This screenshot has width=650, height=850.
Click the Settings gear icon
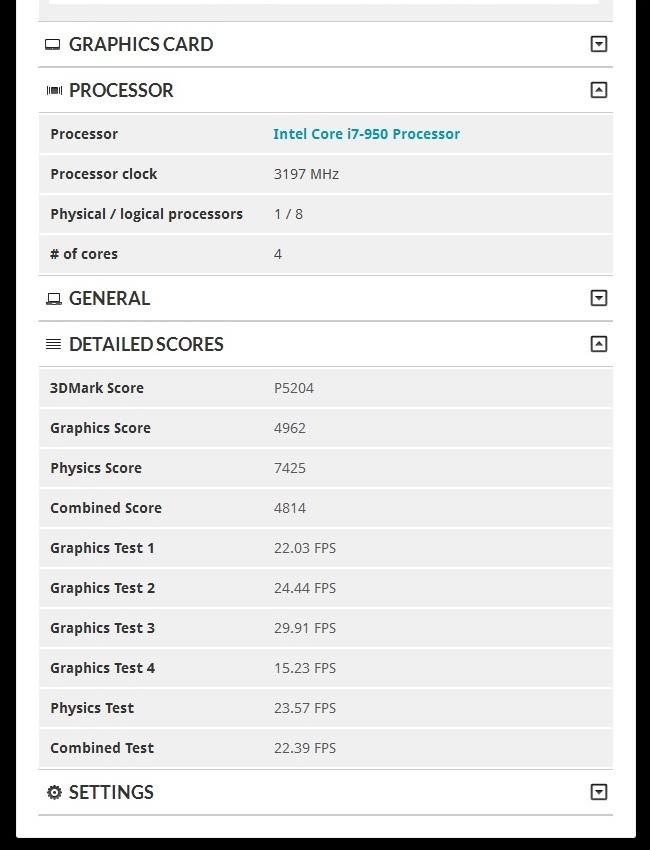pyautogui.click(x=54, y=792)
